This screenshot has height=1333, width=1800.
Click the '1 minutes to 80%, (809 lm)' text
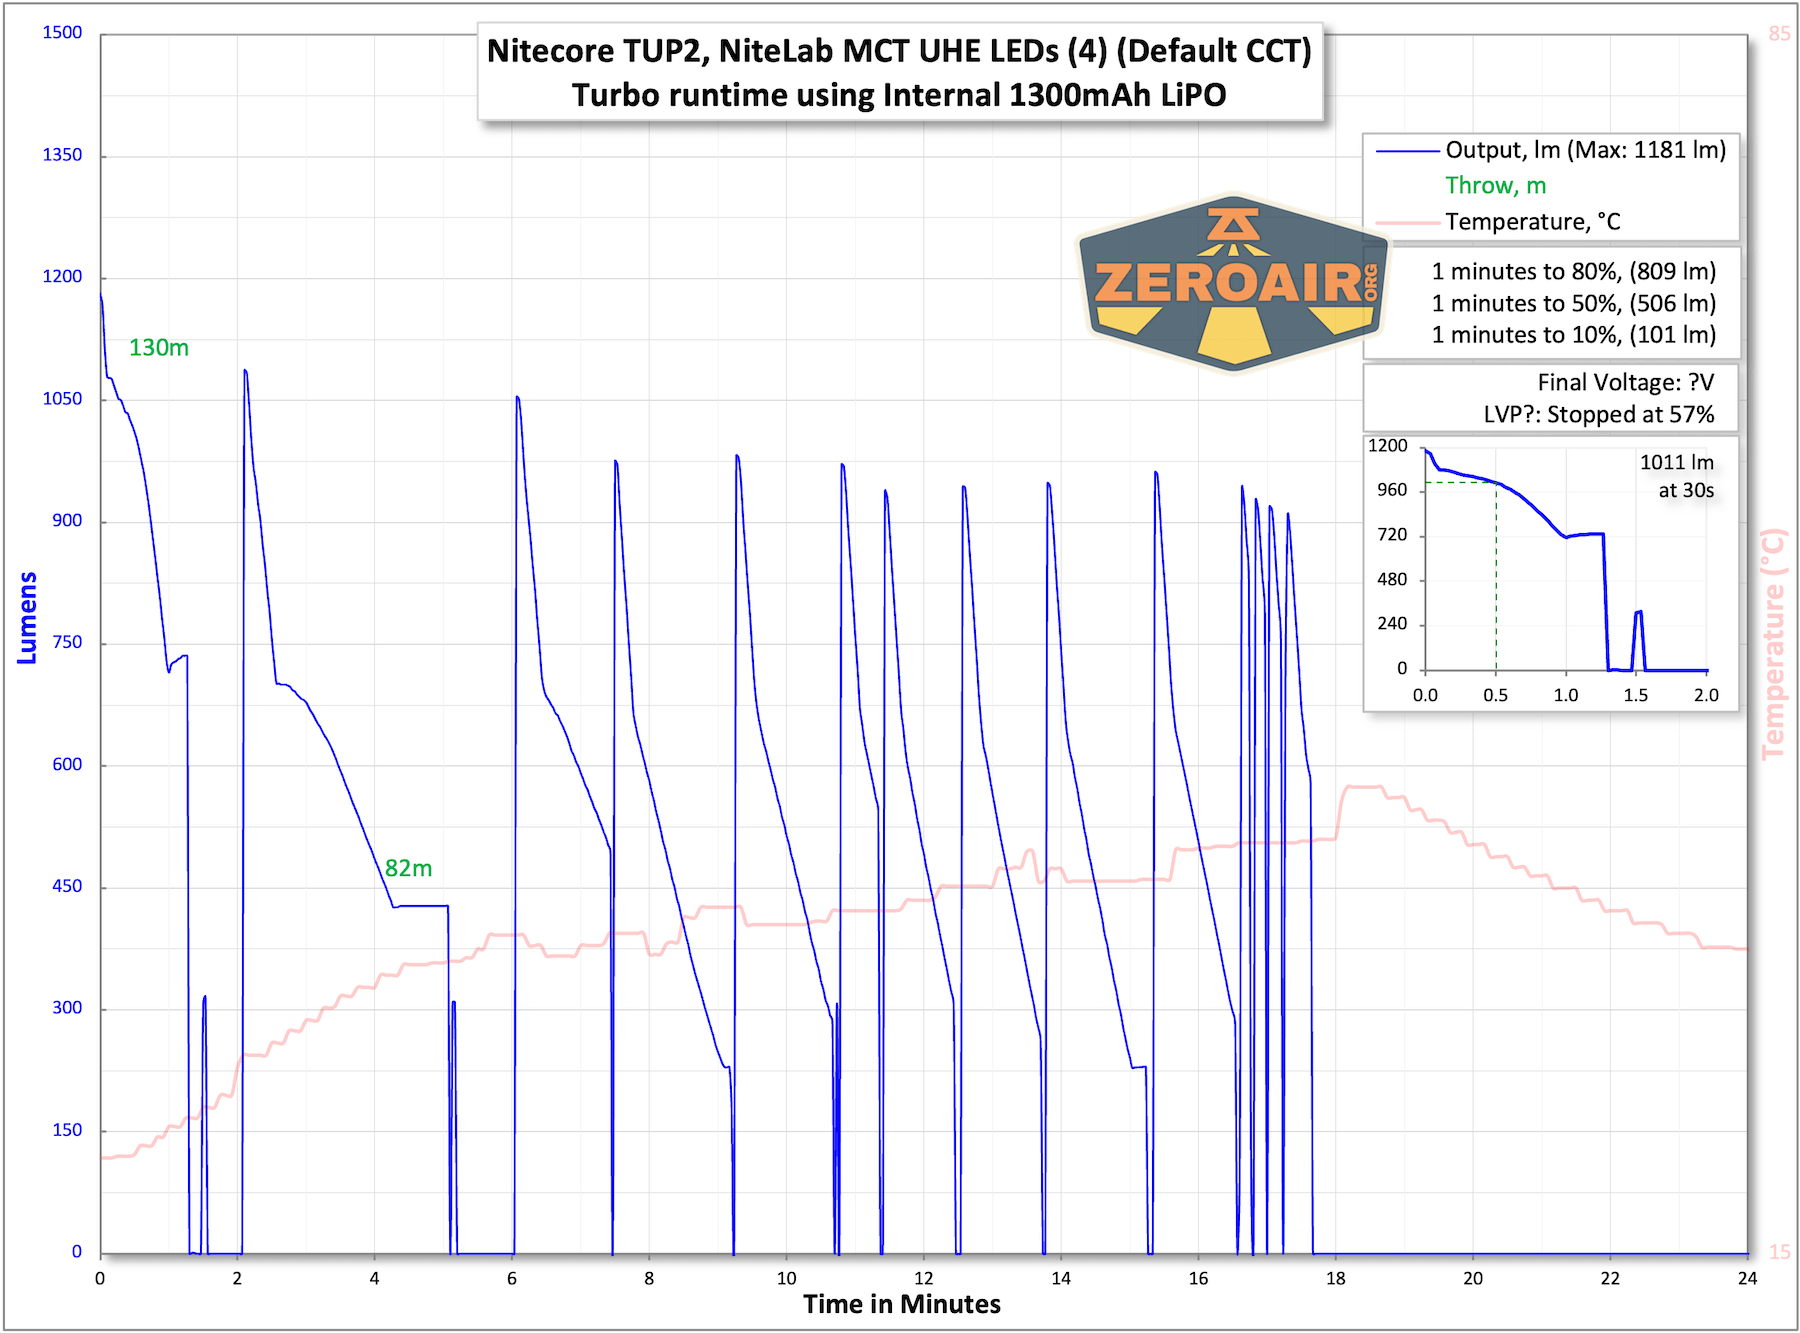[1573, 272]
